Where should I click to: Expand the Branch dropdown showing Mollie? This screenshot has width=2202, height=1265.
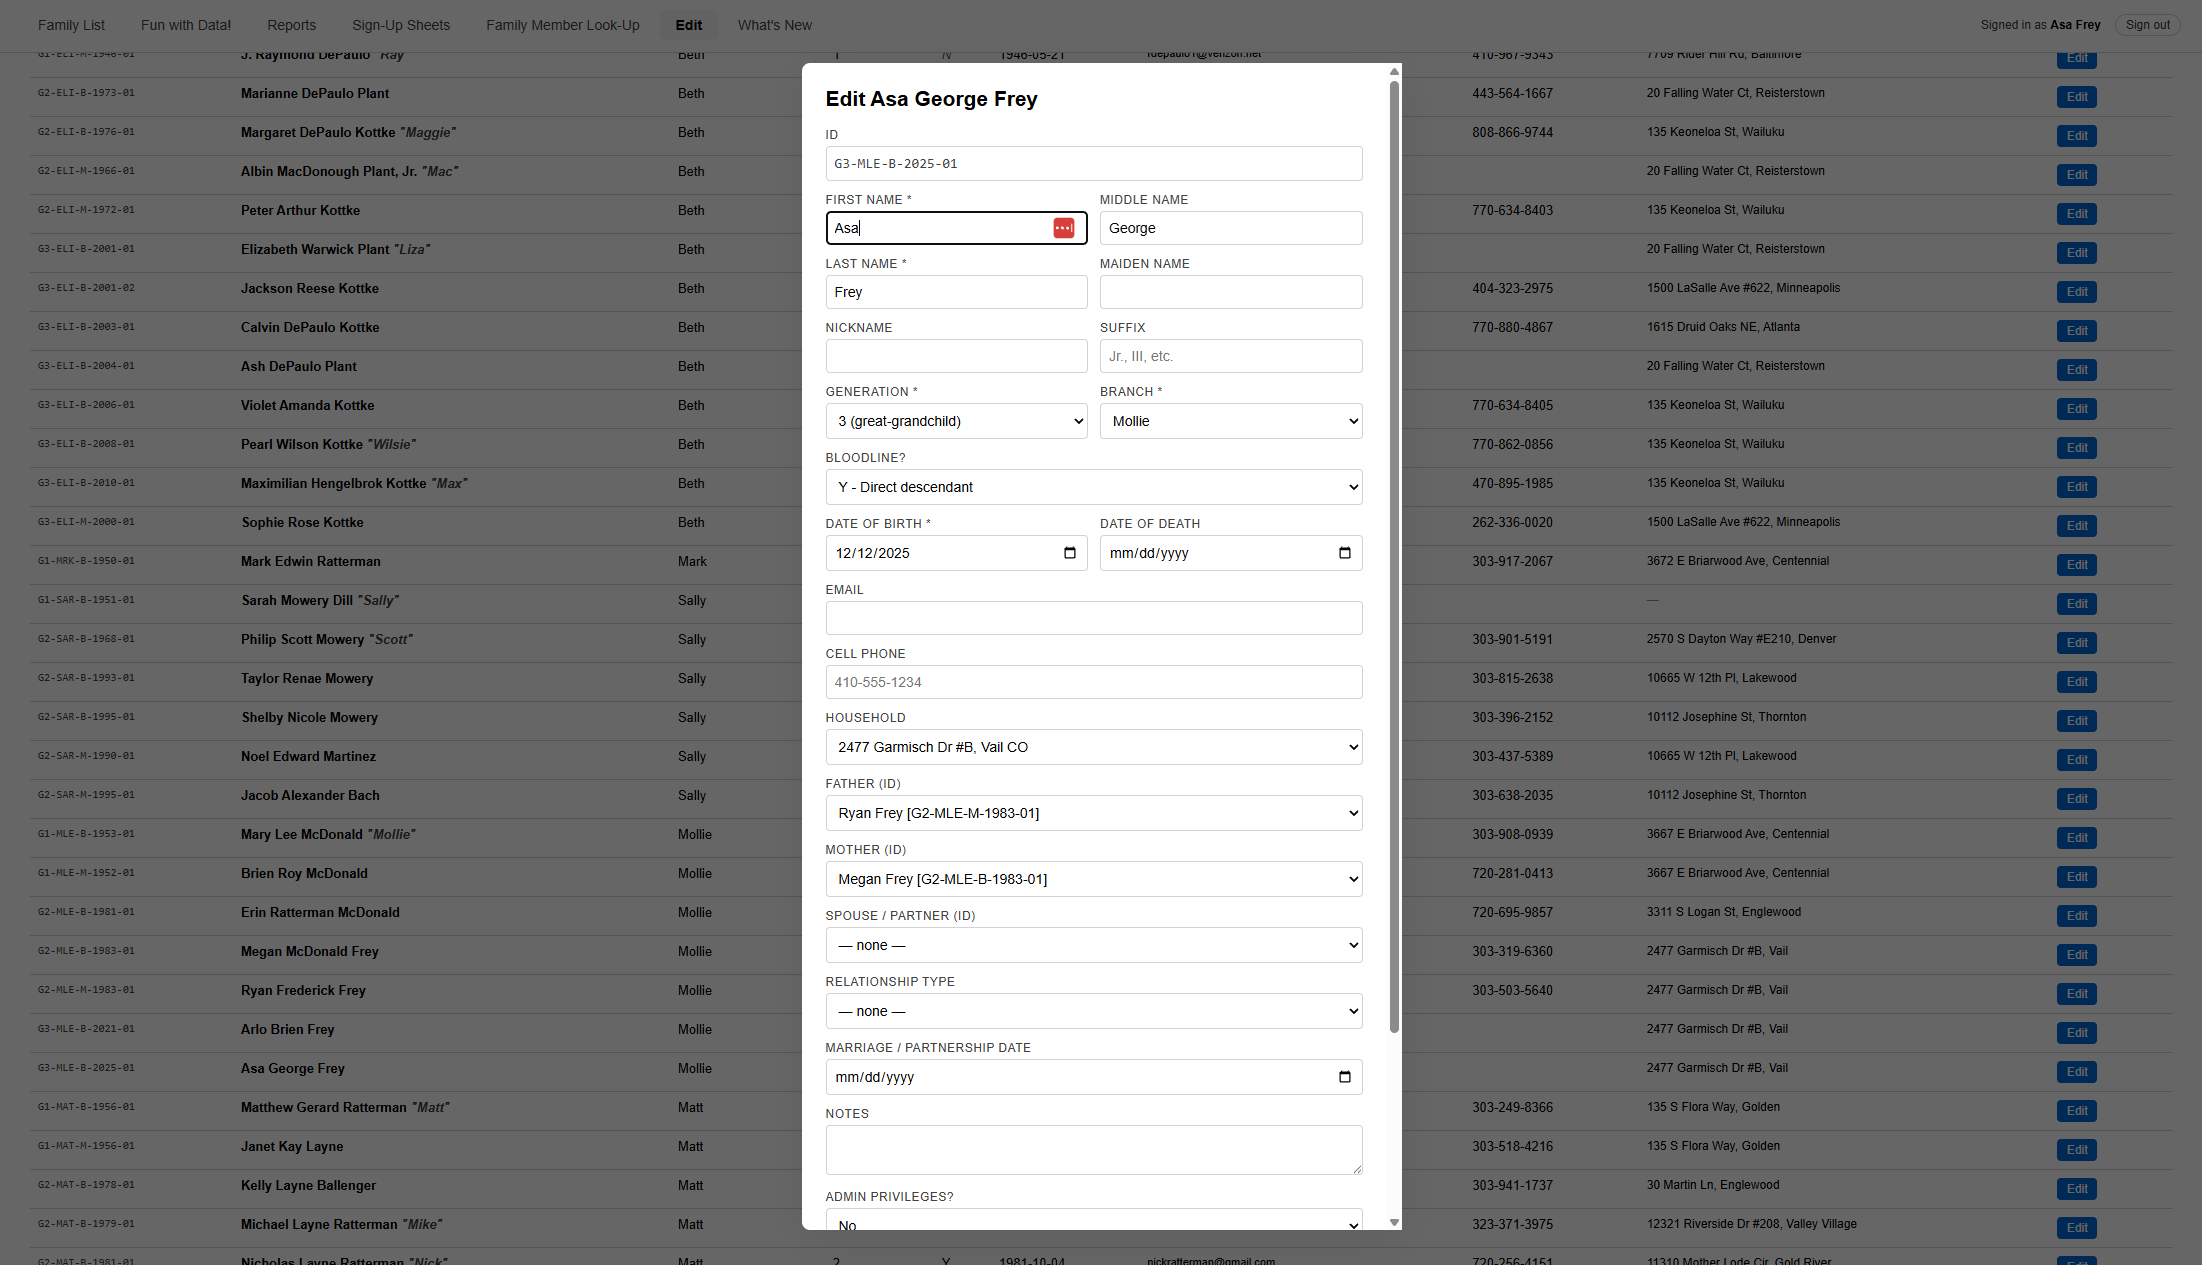coord(1230,421)
